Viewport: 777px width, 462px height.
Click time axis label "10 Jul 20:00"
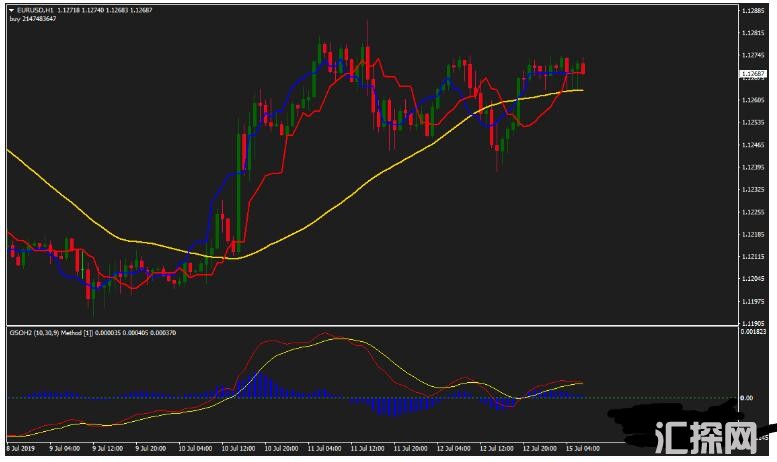coord(281,448)
